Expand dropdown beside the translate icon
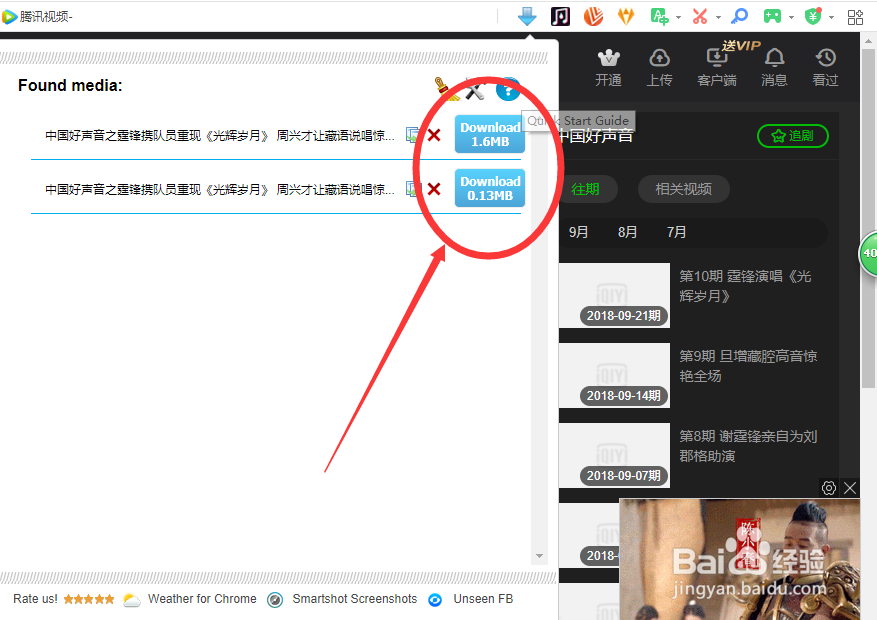This screenshot has width=877, height=620. tap(678, 17)
